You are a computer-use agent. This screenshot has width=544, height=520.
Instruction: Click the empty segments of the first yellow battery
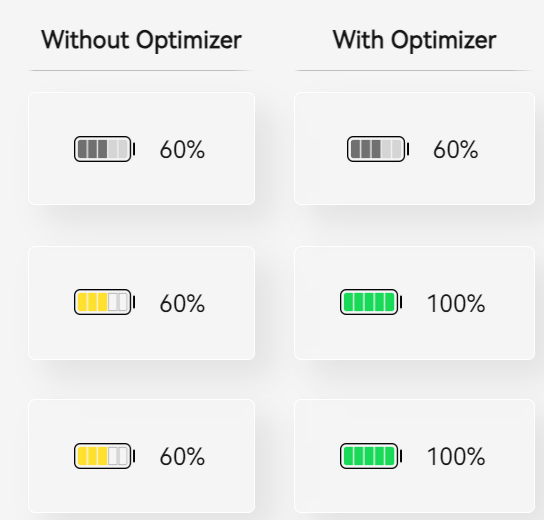[118, 302]
